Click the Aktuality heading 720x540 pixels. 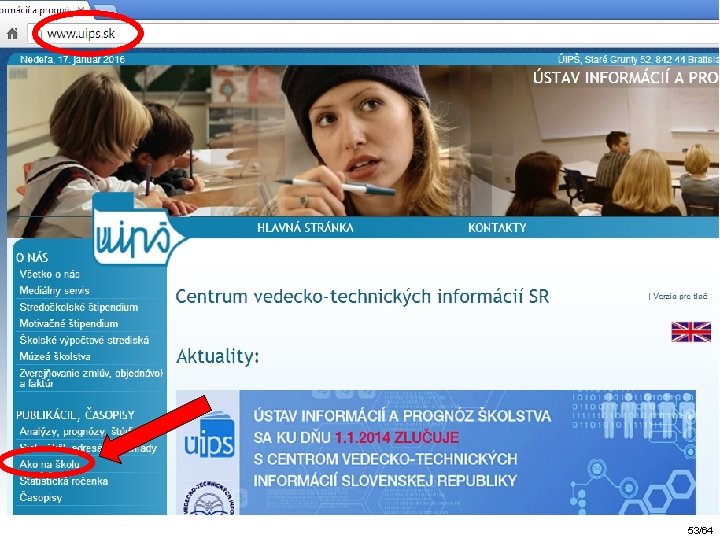click(x=218, y=357)
